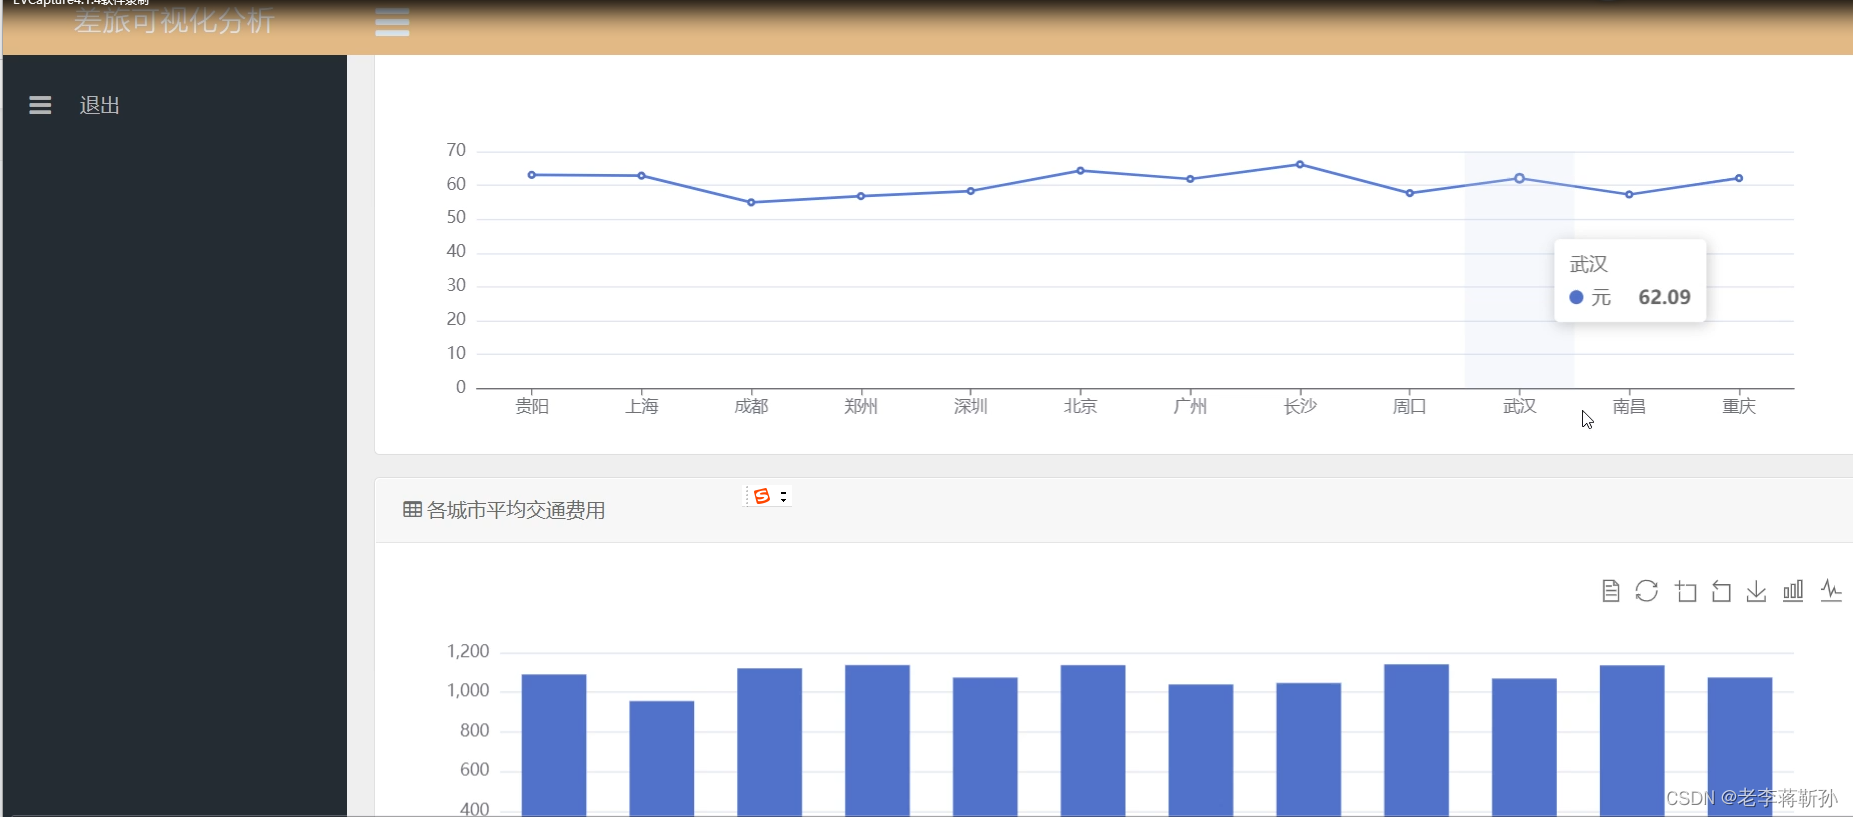Click the table icon beside 各城市平均交通费用

[412, 510]
